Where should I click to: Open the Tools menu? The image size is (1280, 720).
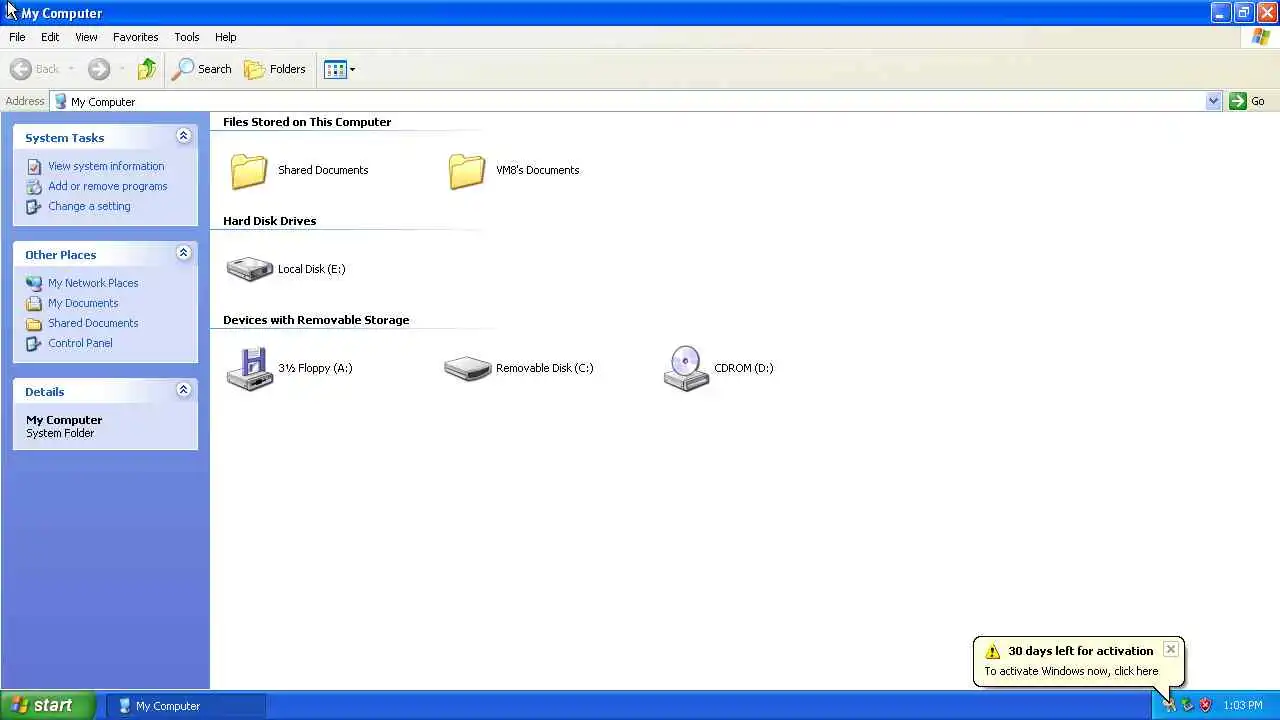pyautogui.click(x=187, y=37)
